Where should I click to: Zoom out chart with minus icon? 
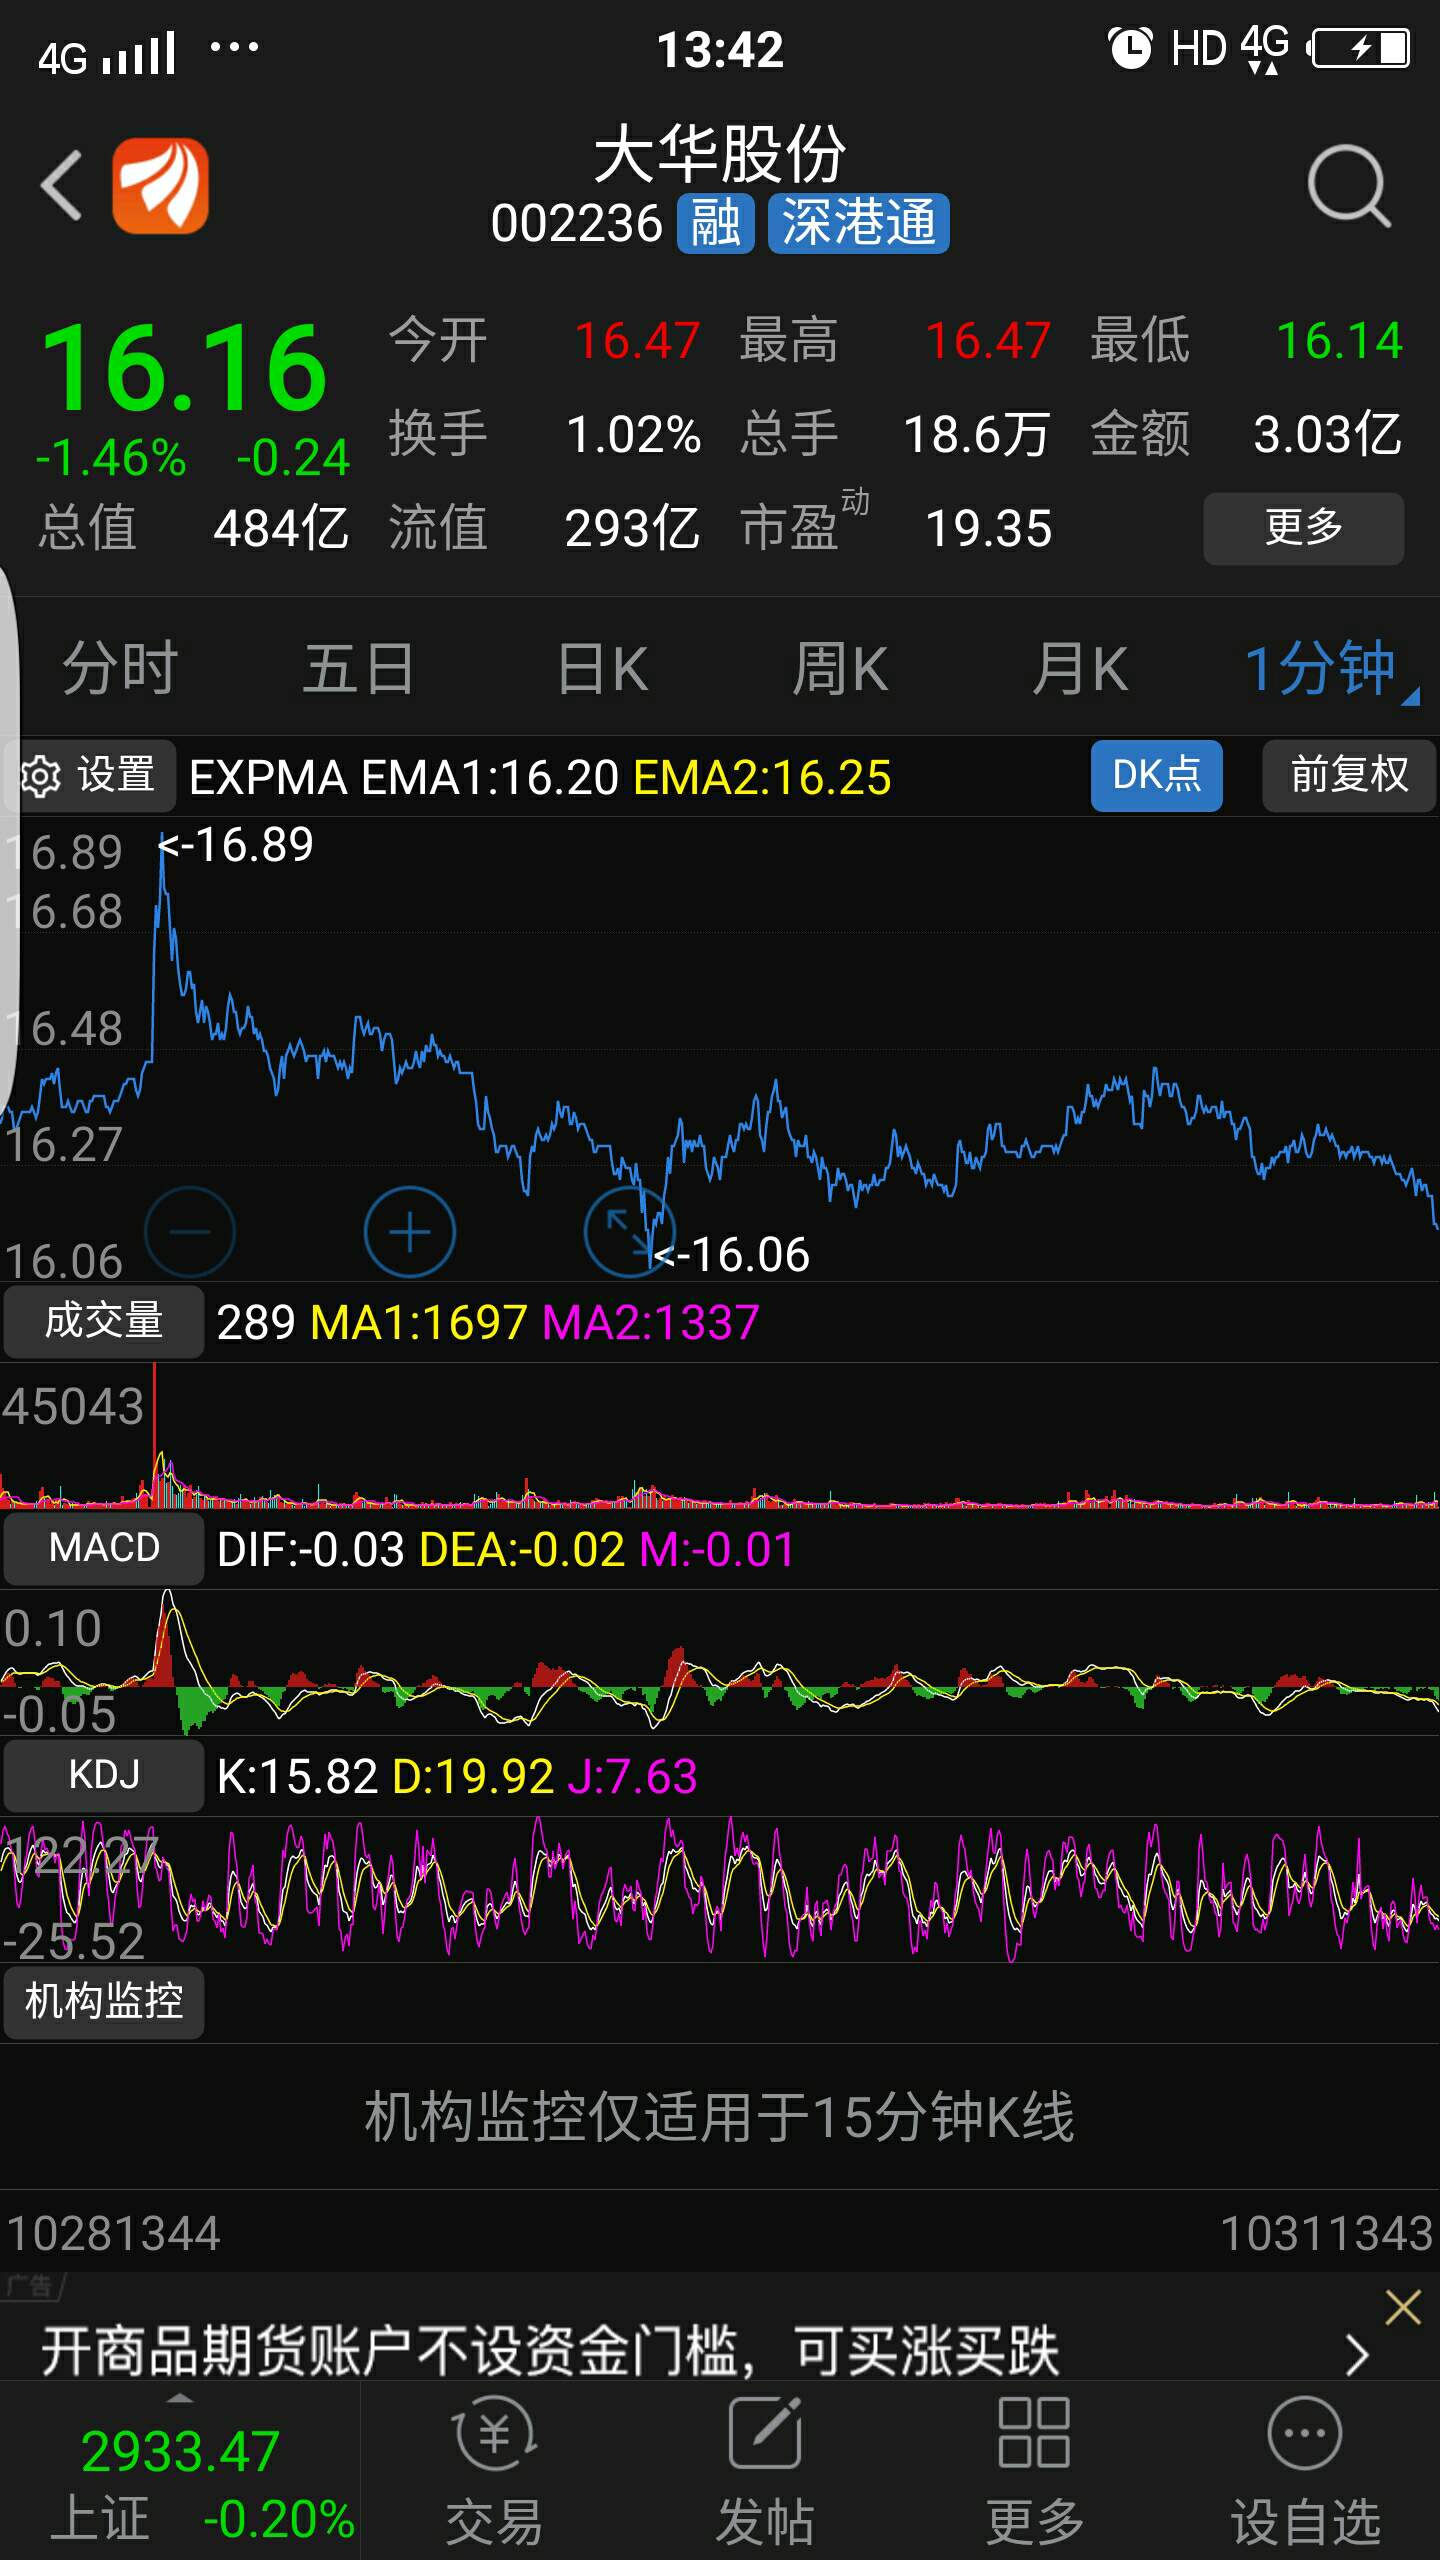pyautogui.click(x=190, y=1232)
